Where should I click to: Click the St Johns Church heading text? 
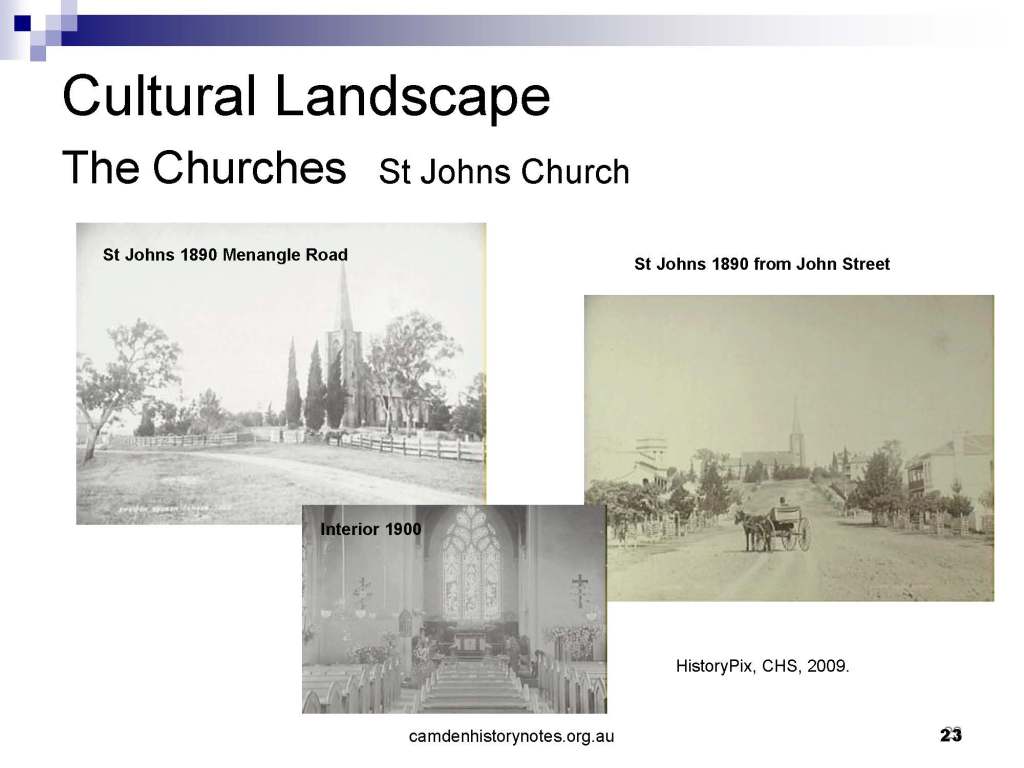click(504, 173)
